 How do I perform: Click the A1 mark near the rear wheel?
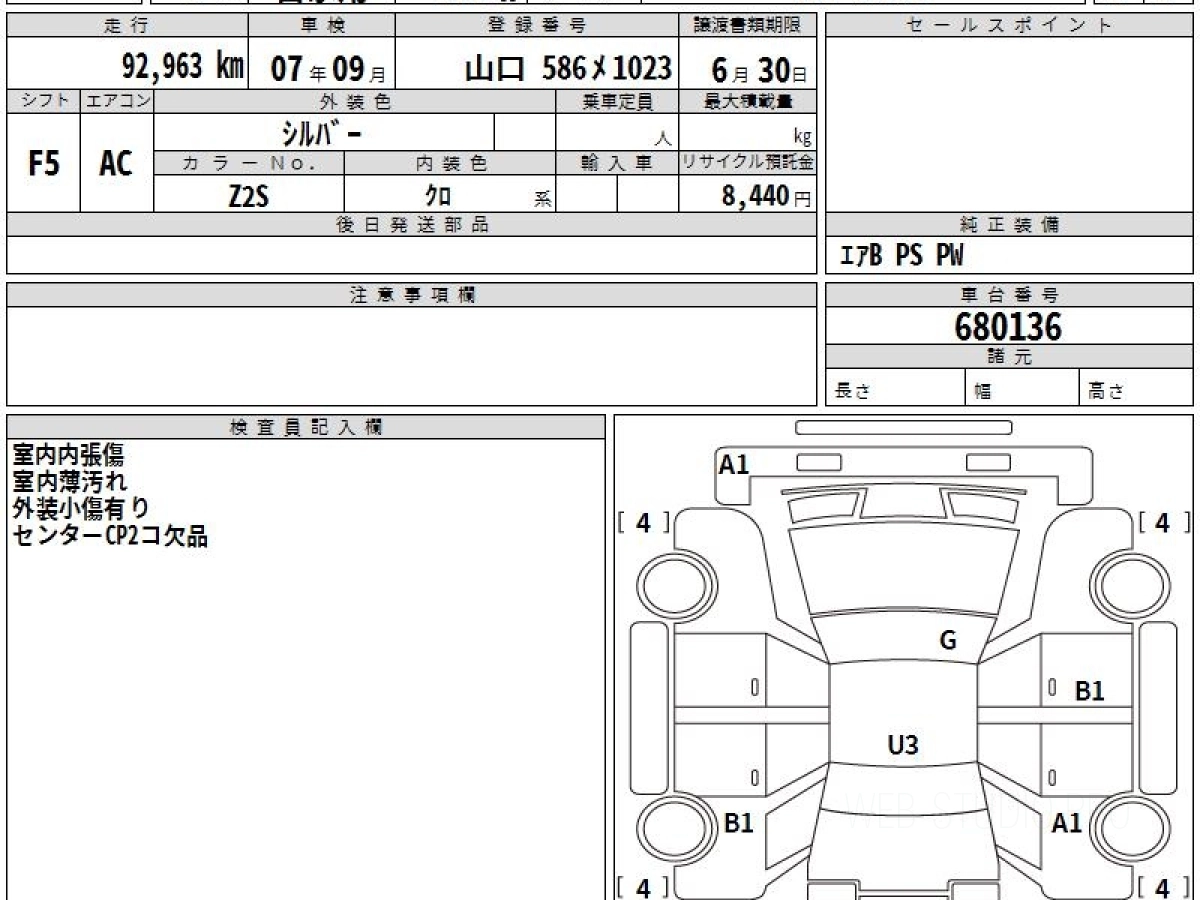pyautogui.click(x=1067, y=823)
